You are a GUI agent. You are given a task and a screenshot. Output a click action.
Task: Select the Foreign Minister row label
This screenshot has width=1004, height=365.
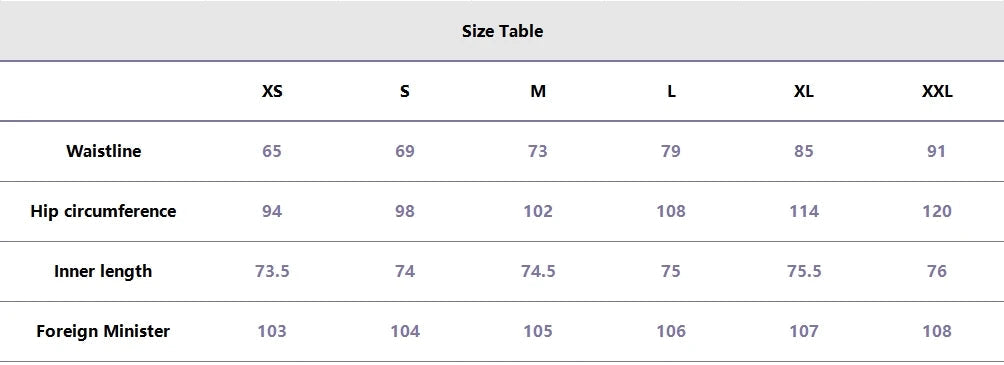[x=103, y=331]
